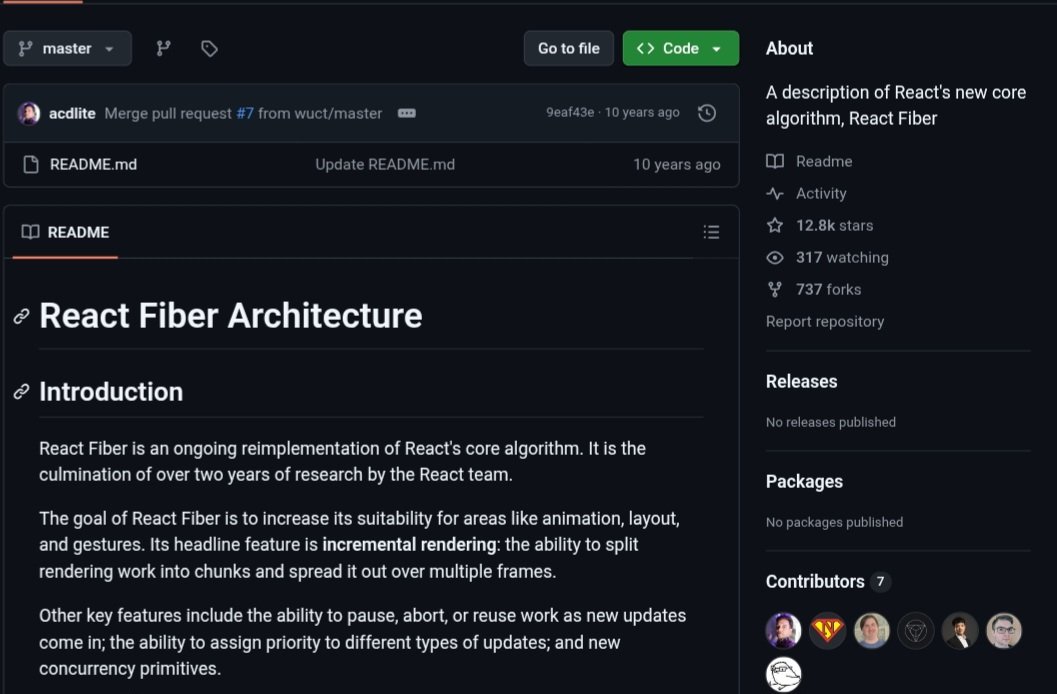
Task: Copy anchor link for Introduction heading
Action: pos(22,391)
